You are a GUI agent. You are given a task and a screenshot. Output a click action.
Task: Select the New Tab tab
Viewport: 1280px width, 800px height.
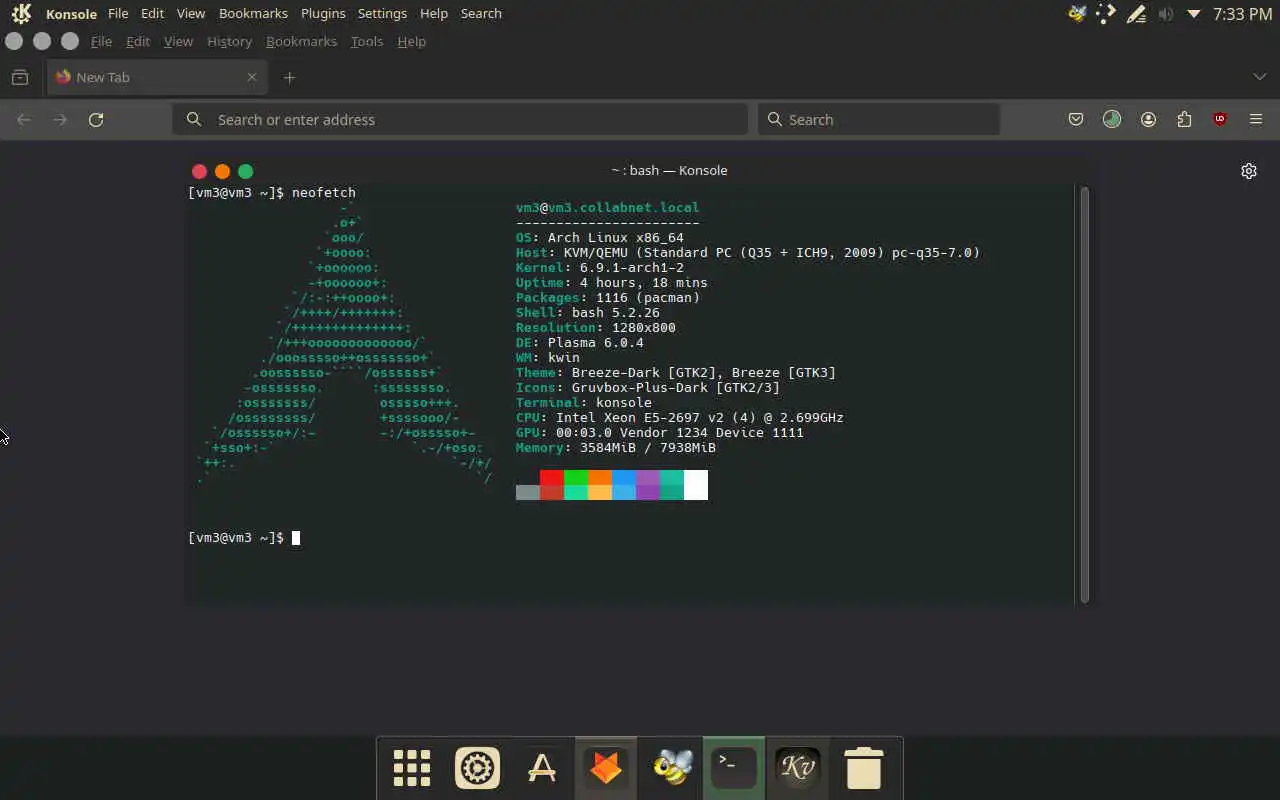pos(155,77)
